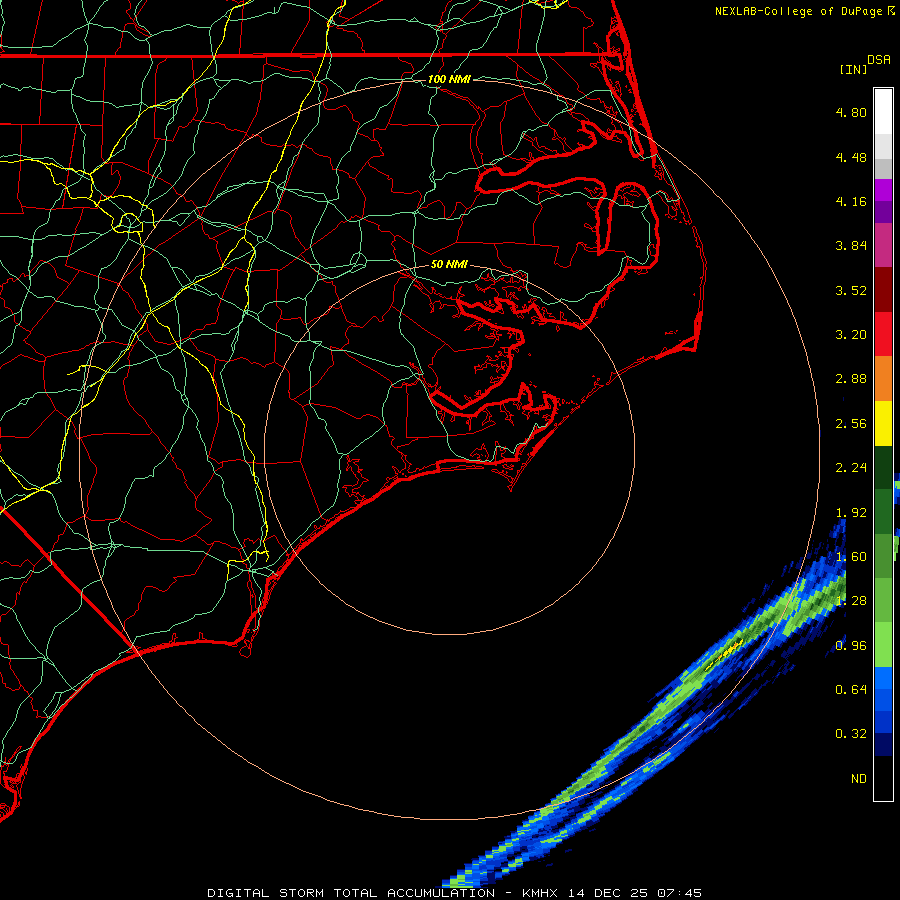
Task: Pick the yellow swatch beside 2.56
Action: (x=883, y=423)
